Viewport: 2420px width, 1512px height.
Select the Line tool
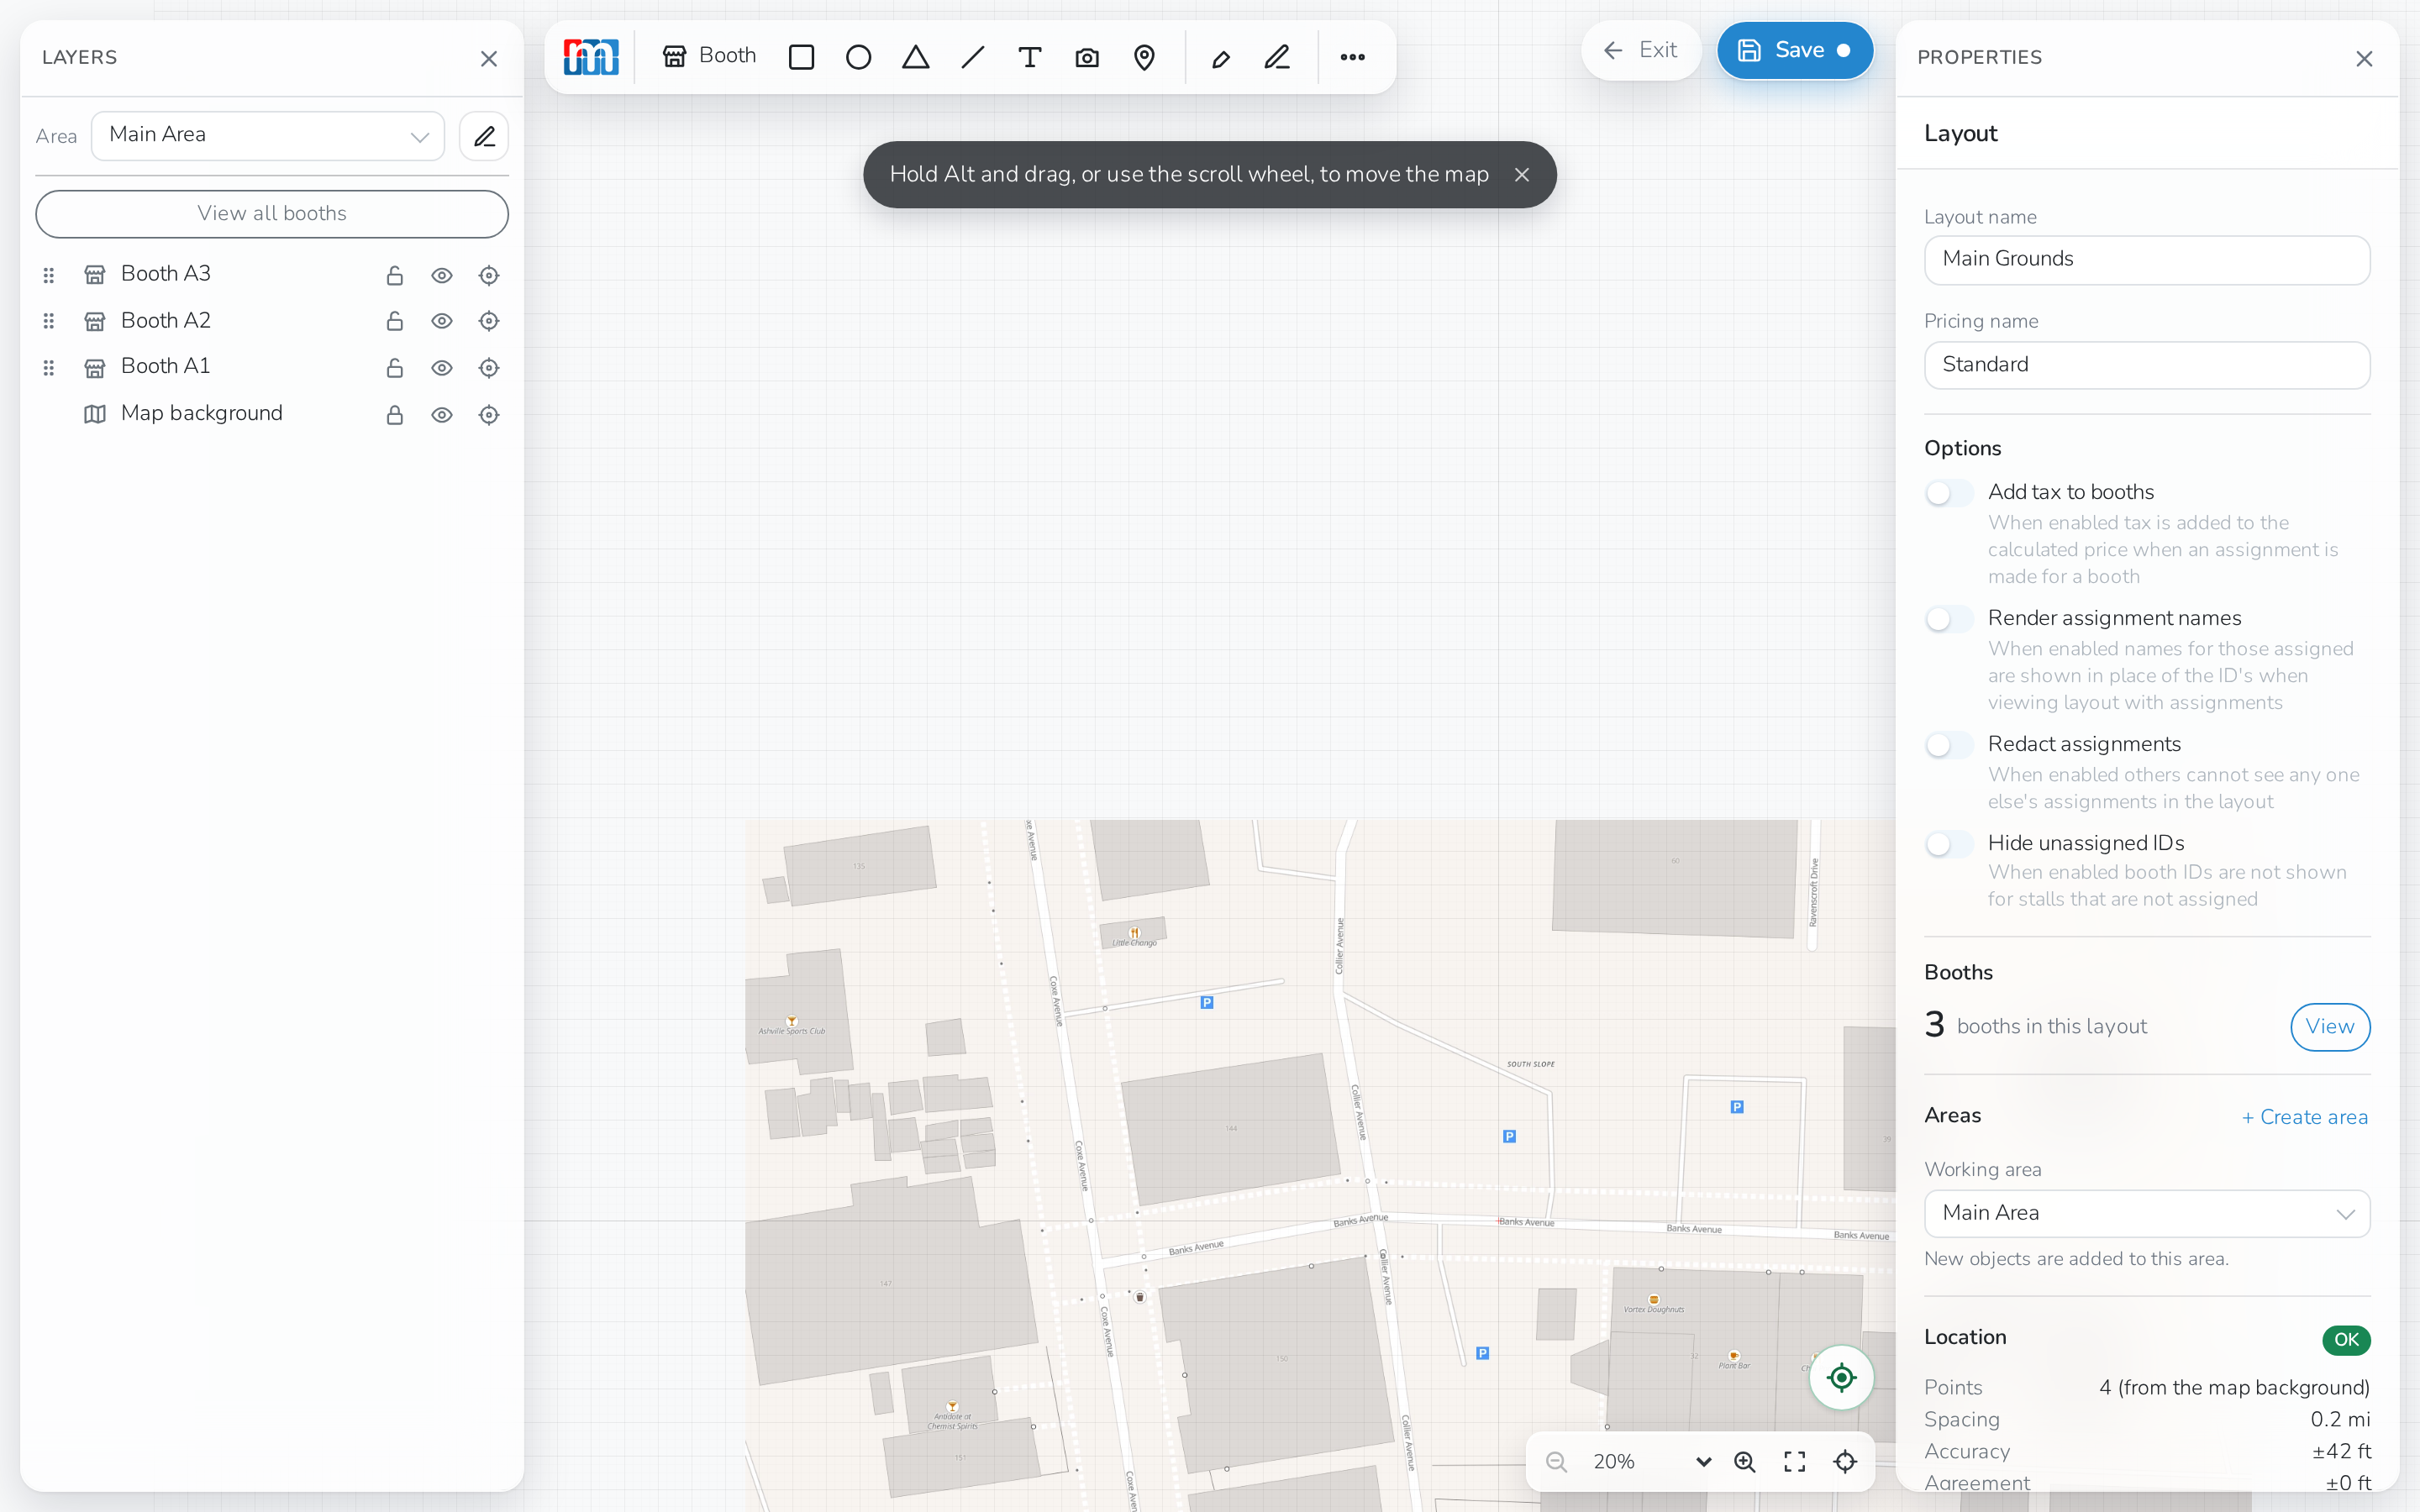tap(972, 57)
